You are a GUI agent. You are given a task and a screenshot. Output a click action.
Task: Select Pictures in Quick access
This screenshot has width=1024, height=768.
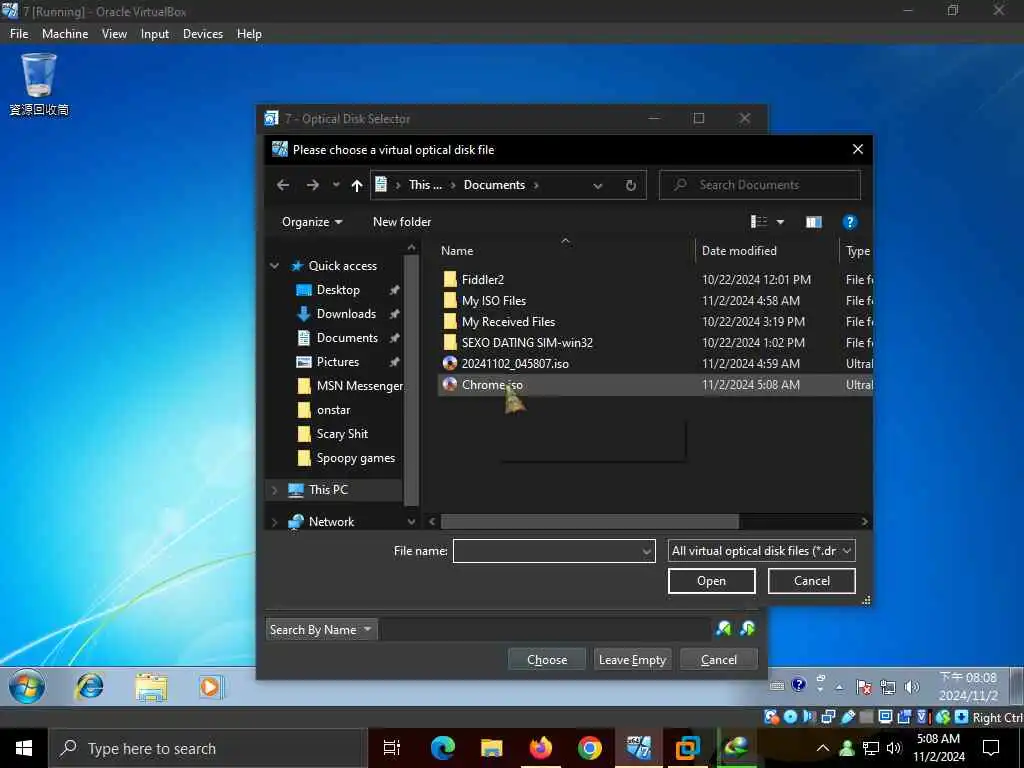(x=337, y=362)
